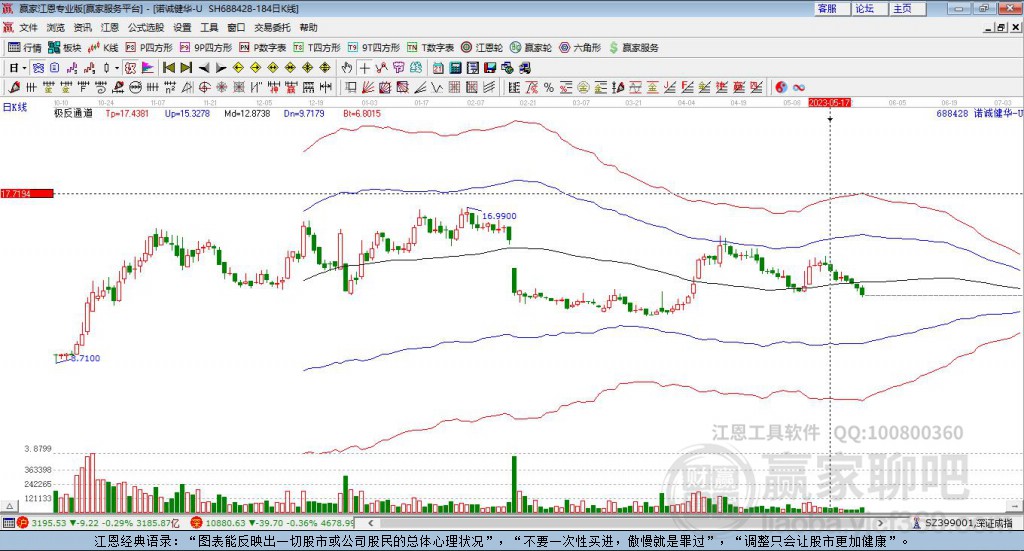Click the Md=12.8738 indicator value
Viewport: 1024px width, 551px height.
pyautogui.click(x=247, y=113)
